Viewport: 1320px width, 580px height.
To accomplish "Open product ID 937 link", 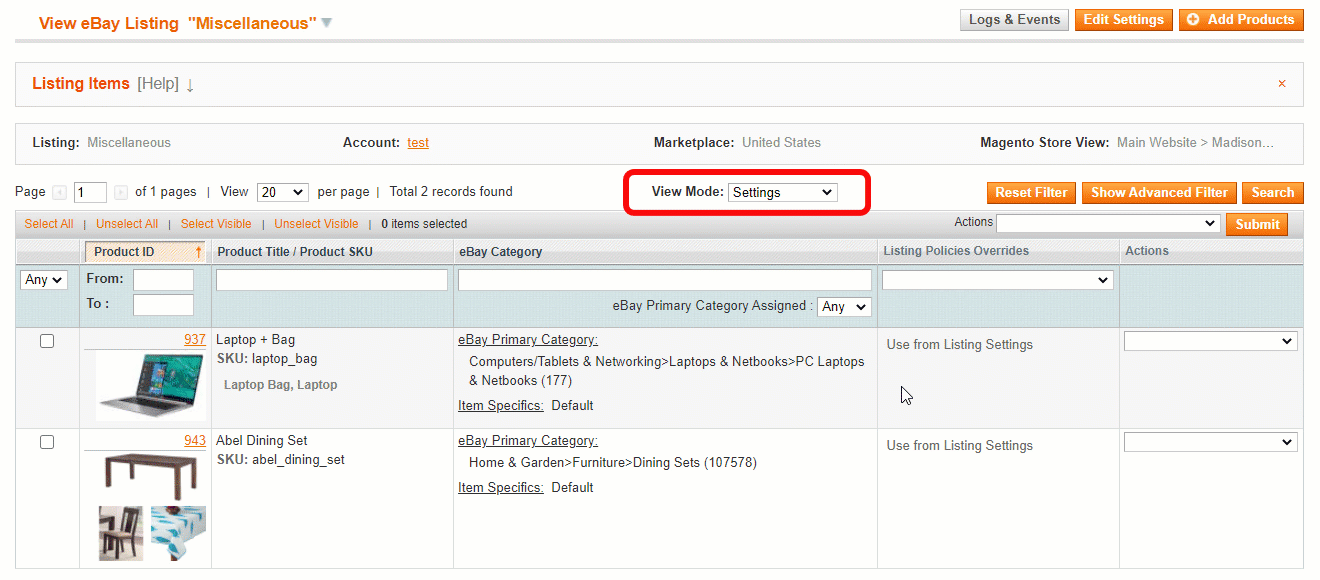I will coord(195,339).
